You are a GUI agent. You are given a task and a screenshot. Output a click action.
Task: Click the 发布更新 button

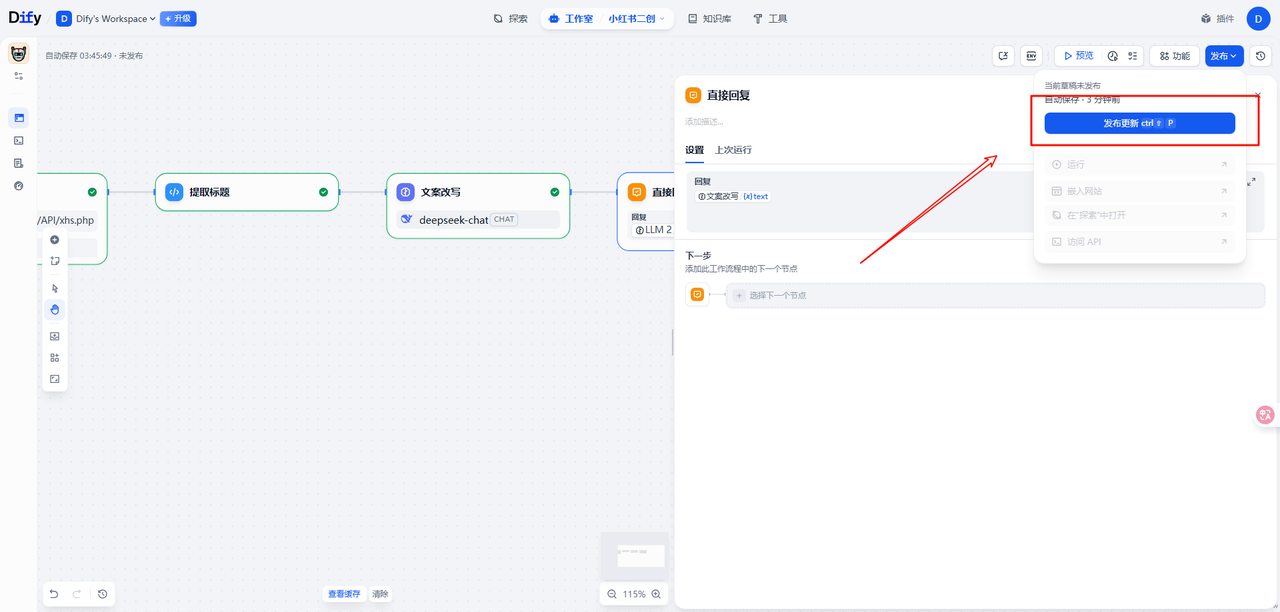coord(1139,123)
